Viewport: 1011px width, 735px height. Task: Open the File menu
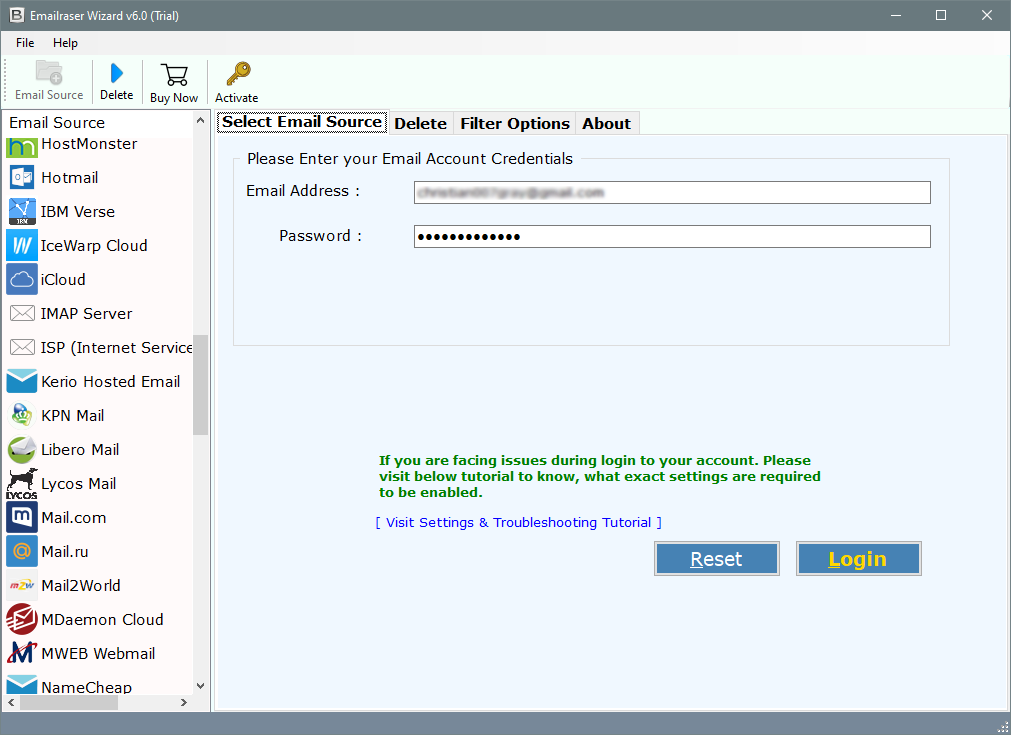25,43
